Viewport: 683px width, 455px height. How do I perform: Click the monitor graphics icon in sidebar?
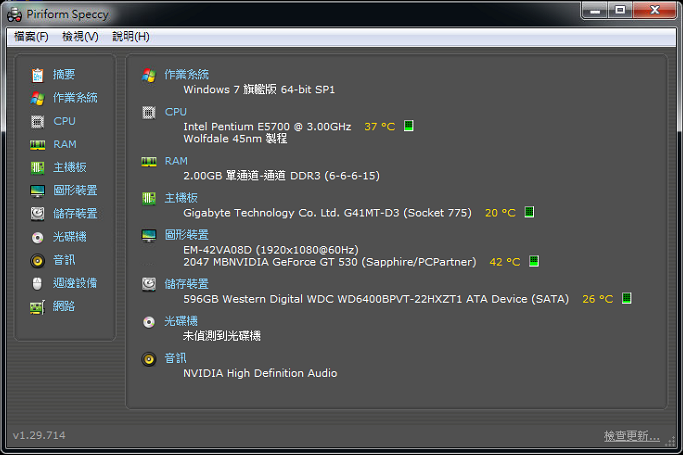[37, 191]
